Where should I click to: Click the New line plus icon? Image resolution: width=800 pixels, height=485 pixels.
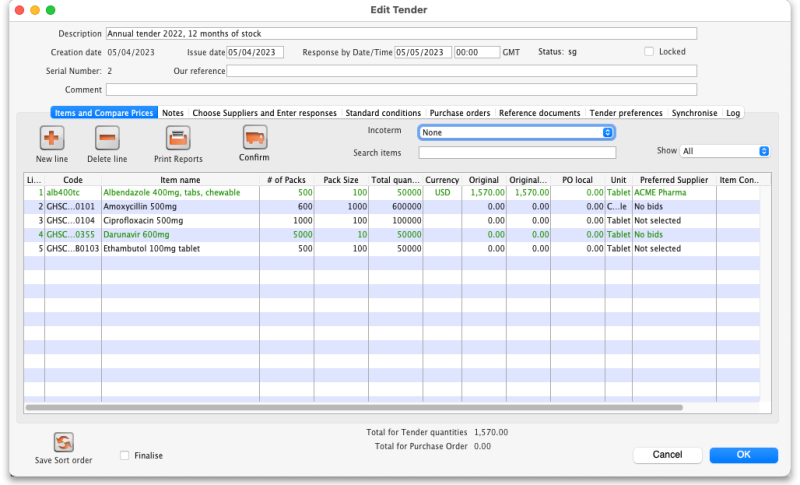52,138
